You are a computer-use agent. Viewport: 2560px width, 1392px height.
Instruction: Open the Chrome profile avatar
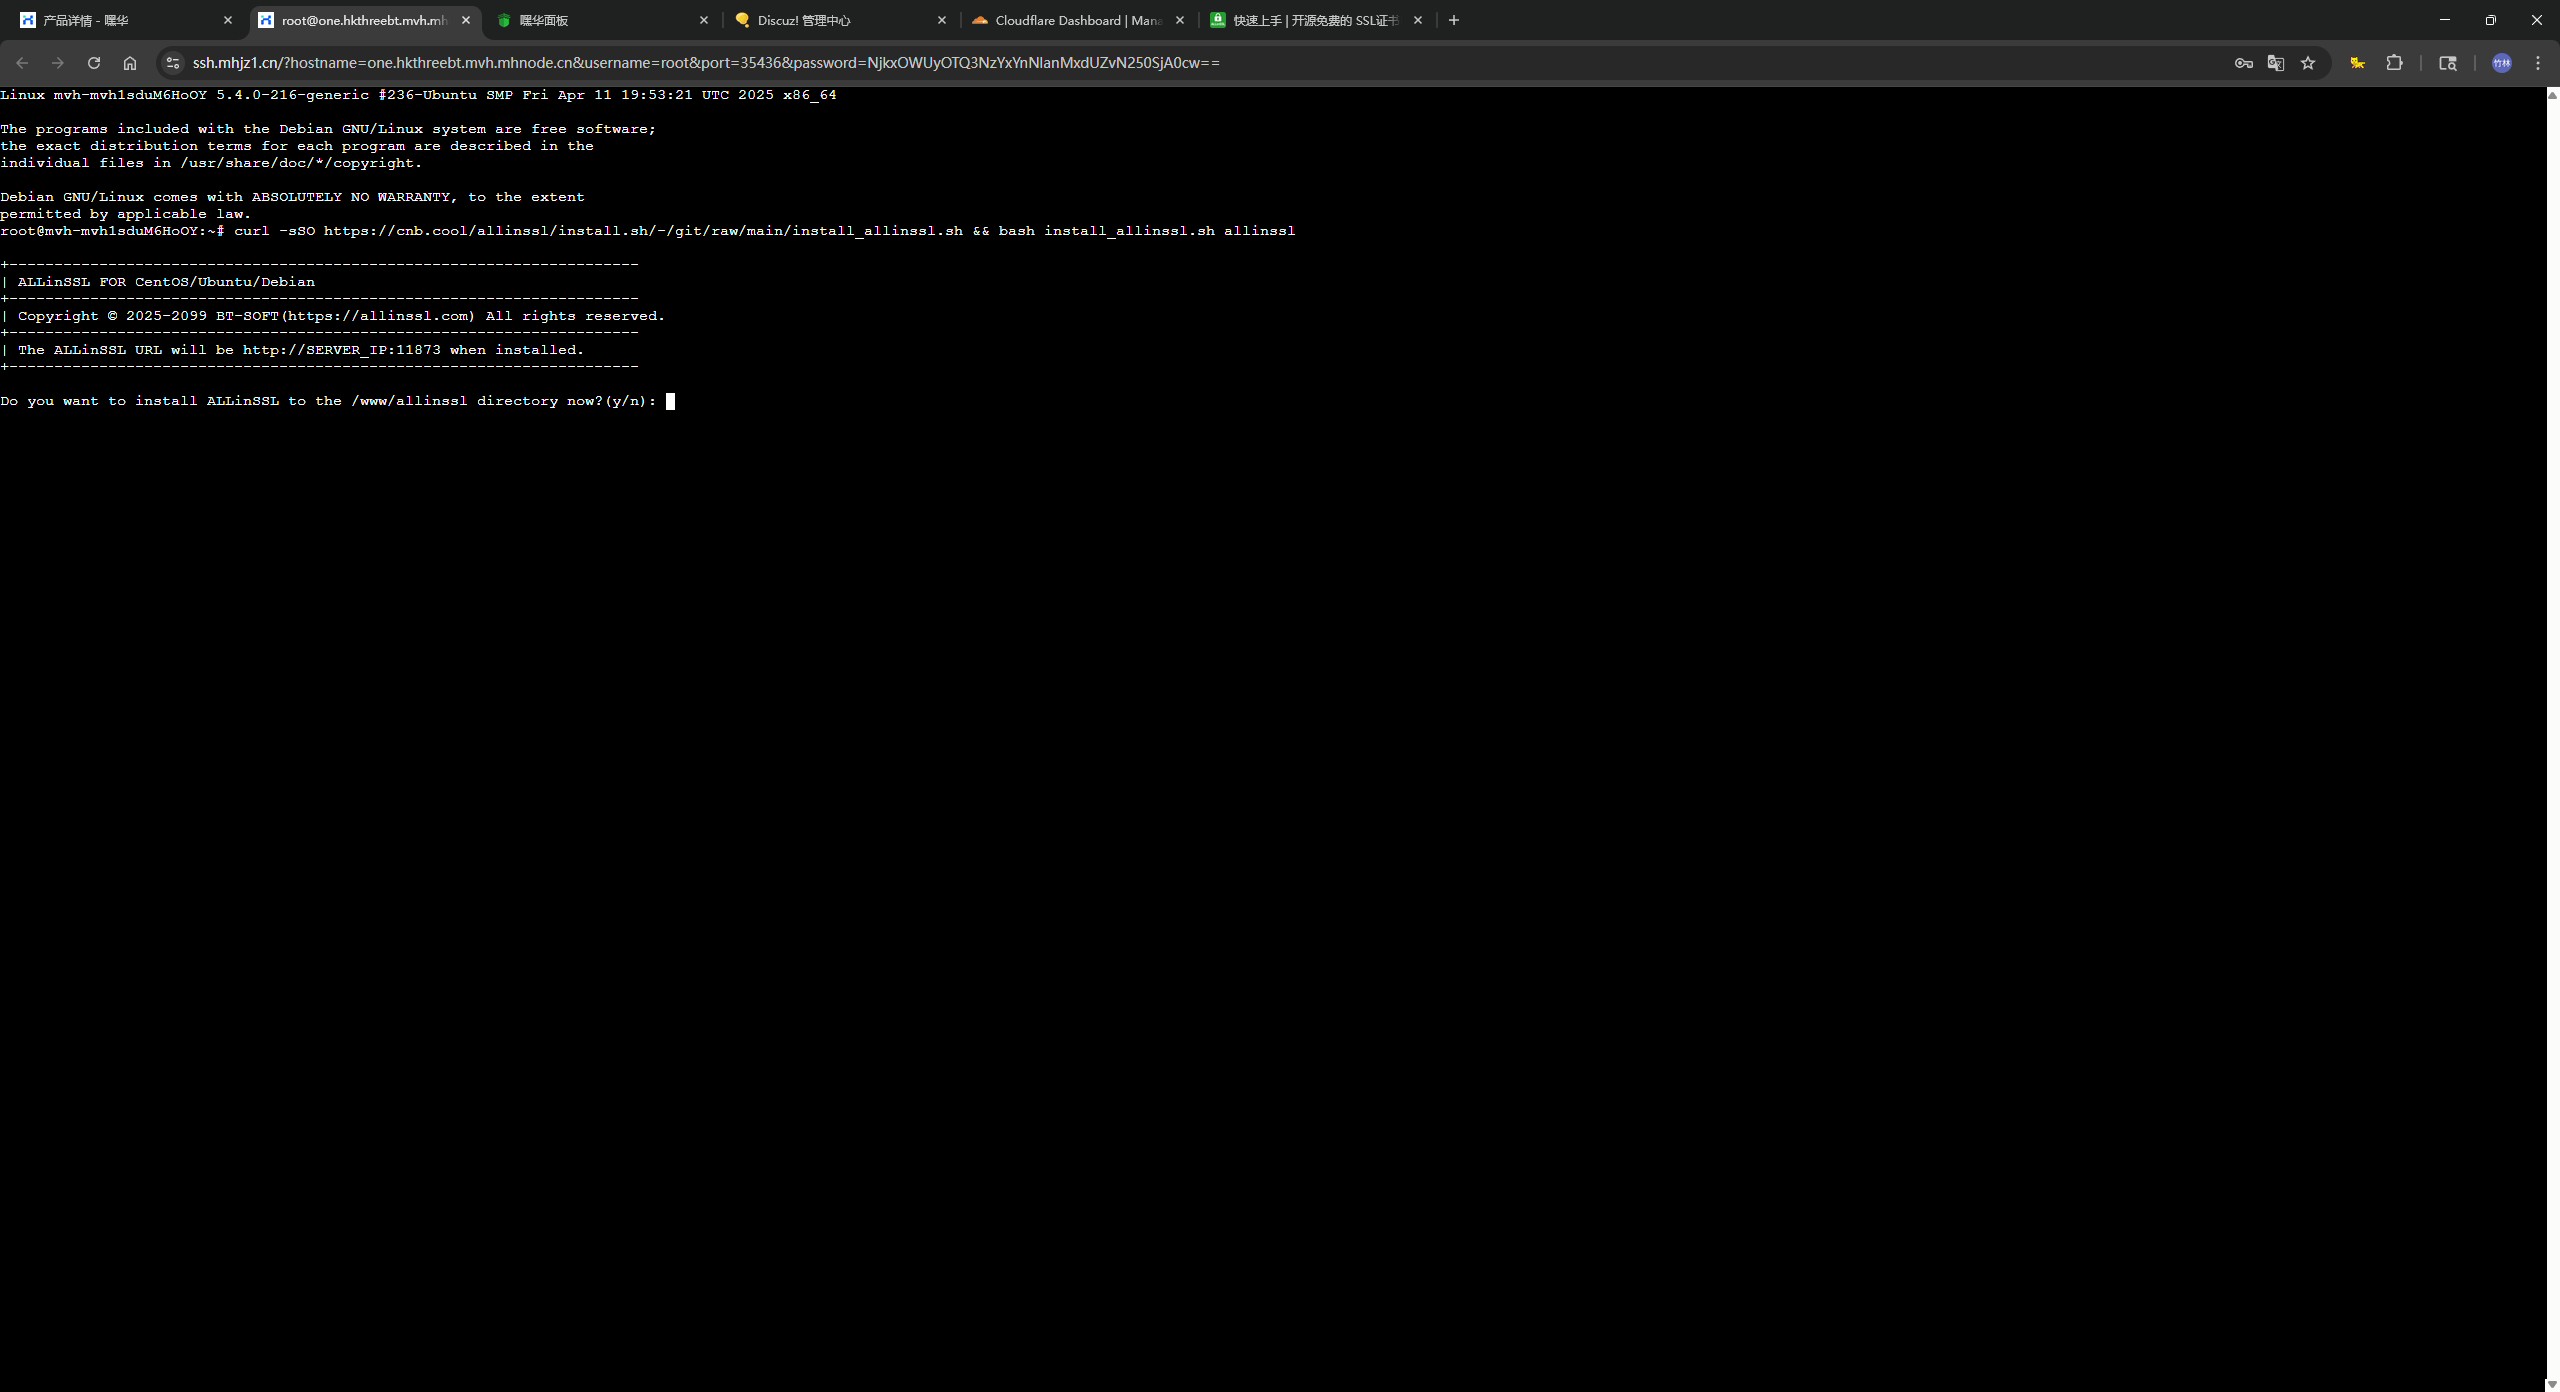point(2501,63)
